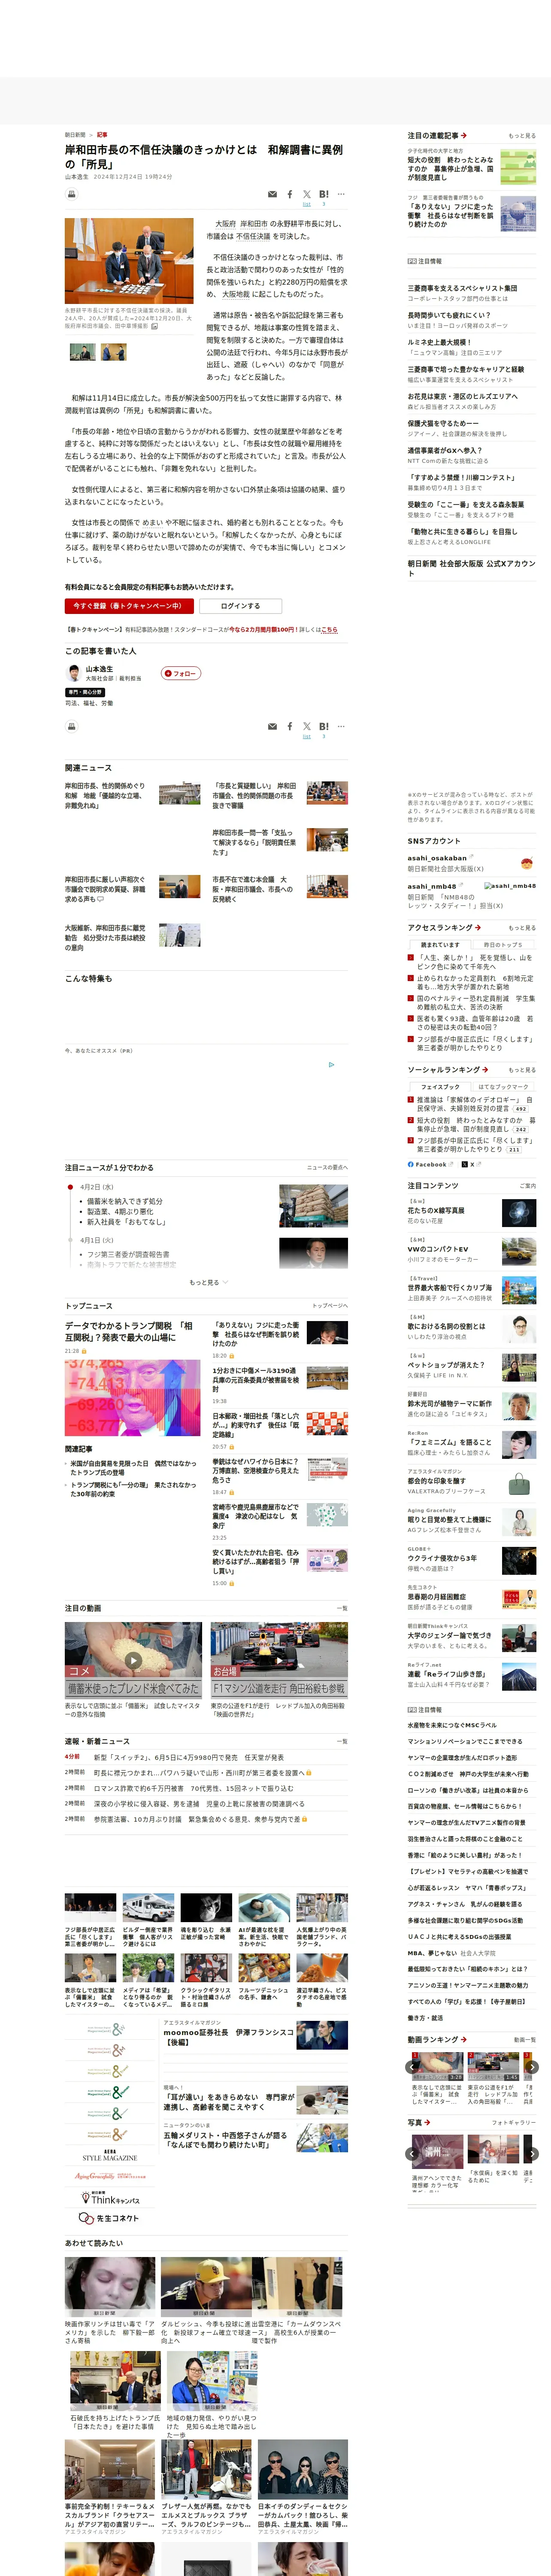Select the はてなブックマーク social ranking tab
This screenshot has height=2576, width=551.
[503, 1086]
